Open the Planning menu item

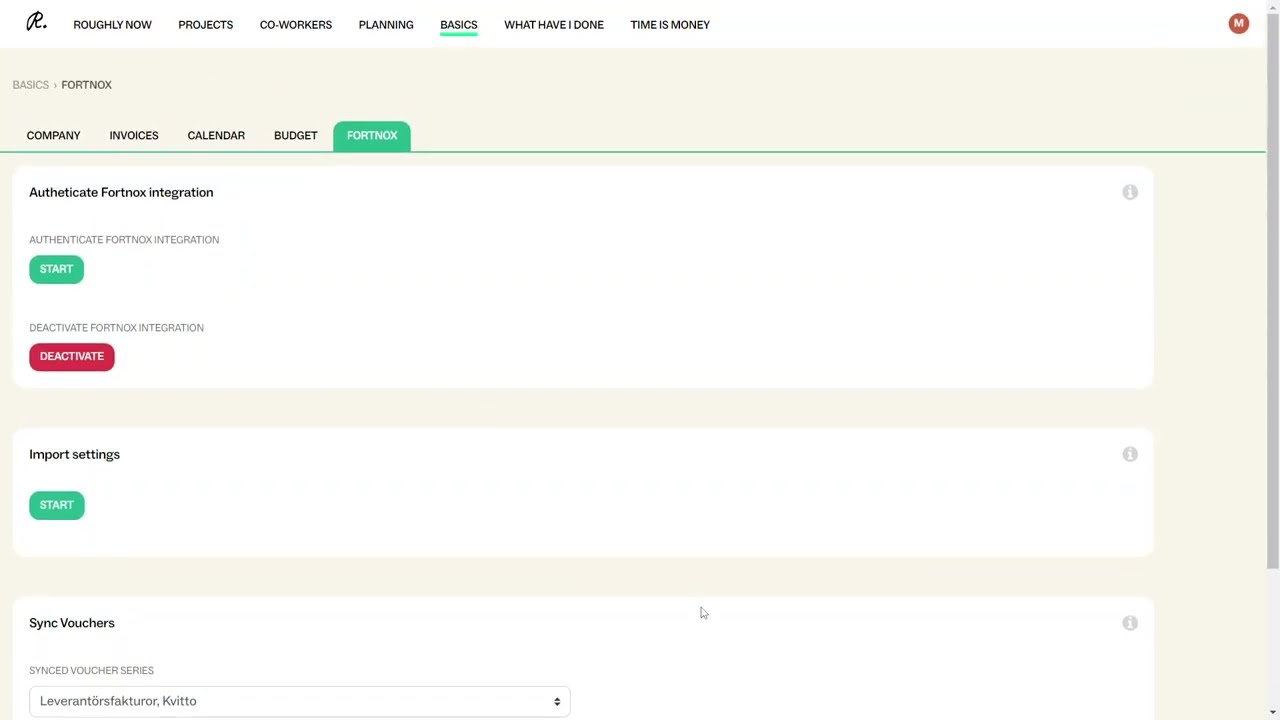(386, 25)
